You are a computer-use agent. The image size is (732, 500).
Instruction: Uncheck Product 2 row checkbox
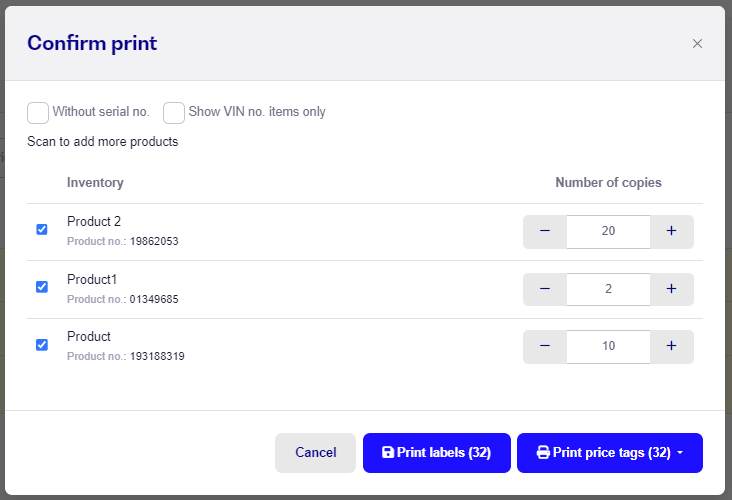[x=42, y=229]
